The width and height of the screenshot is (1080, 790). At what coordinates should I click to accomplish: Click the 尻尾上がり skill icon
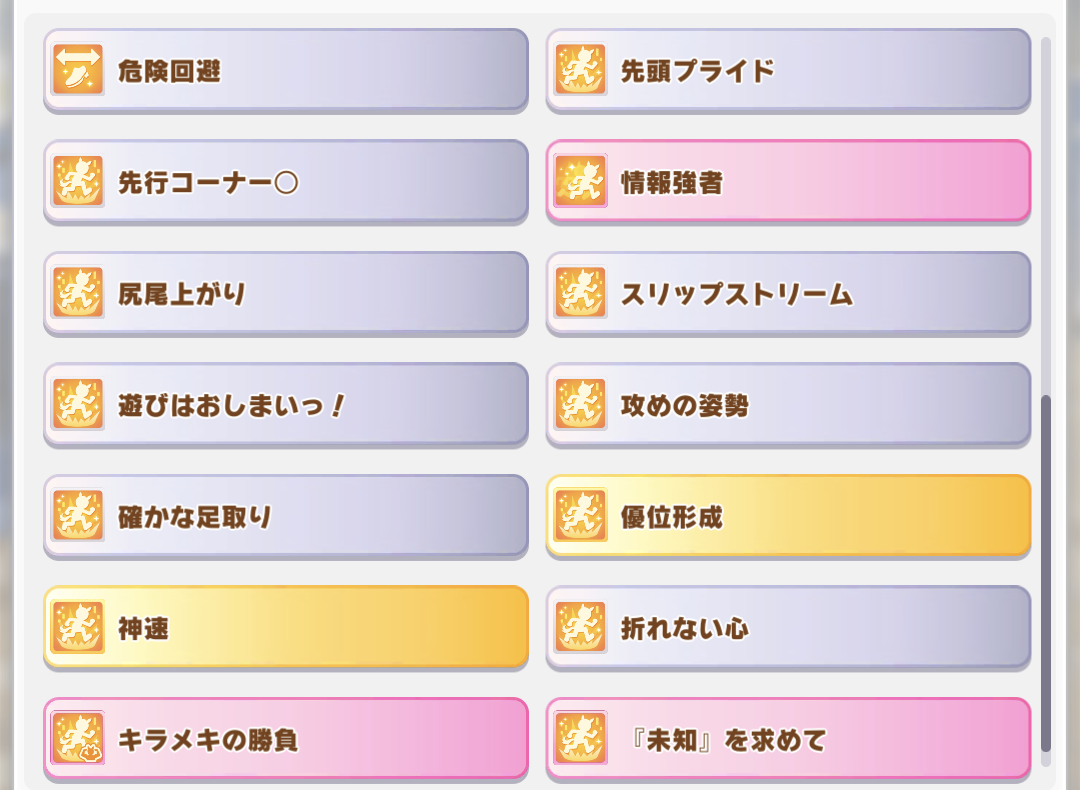78,293
